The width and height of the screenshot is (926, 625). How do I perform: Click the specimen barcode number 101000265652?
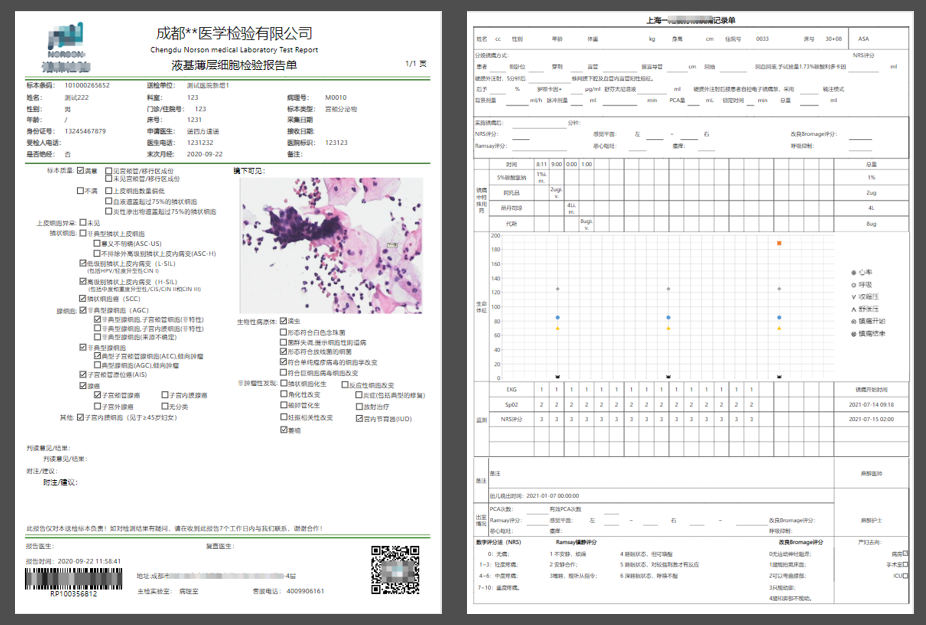[87, 86]
